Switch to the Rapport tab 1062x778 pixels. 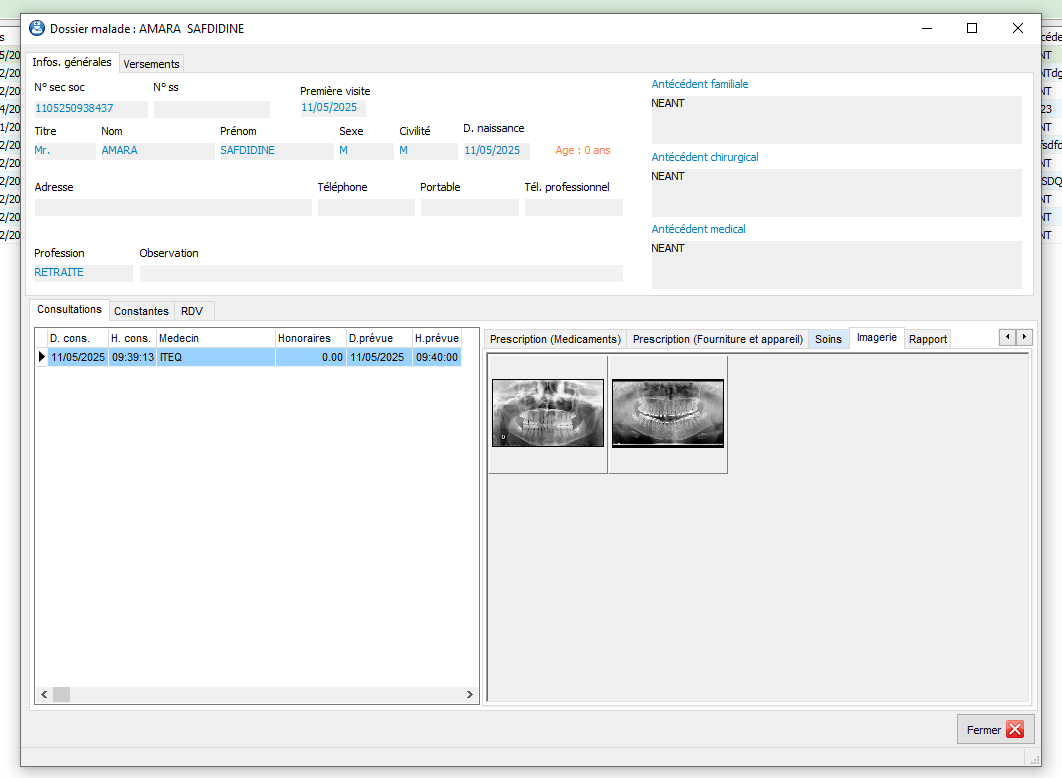[927, 339]
